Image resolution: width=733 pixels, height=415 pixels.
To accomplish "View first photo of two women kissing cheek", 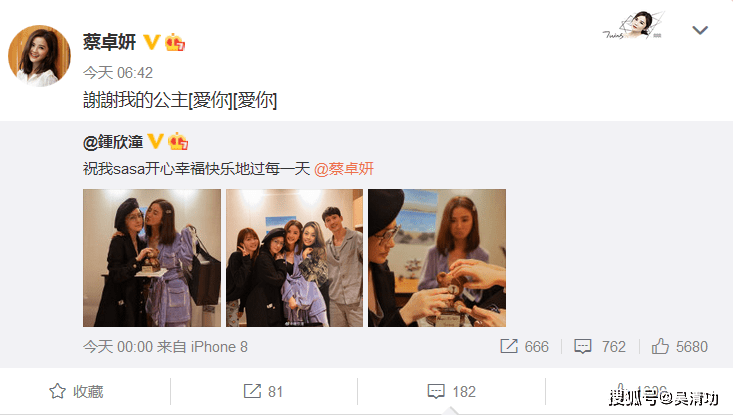I will [152, 258].
